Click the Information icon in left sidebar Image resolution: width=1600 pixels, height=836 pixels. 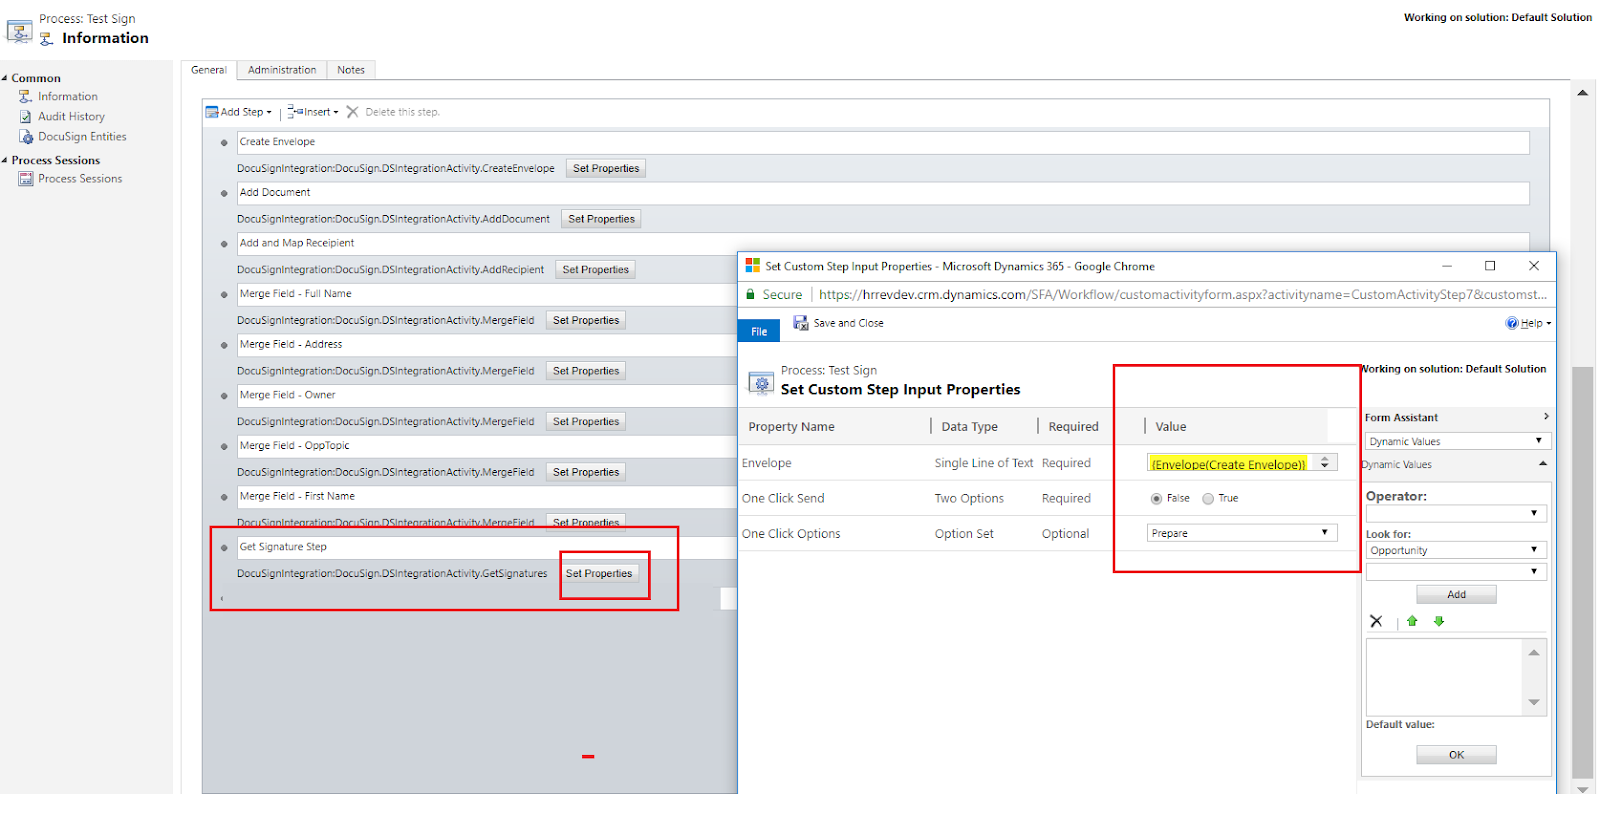26,97
